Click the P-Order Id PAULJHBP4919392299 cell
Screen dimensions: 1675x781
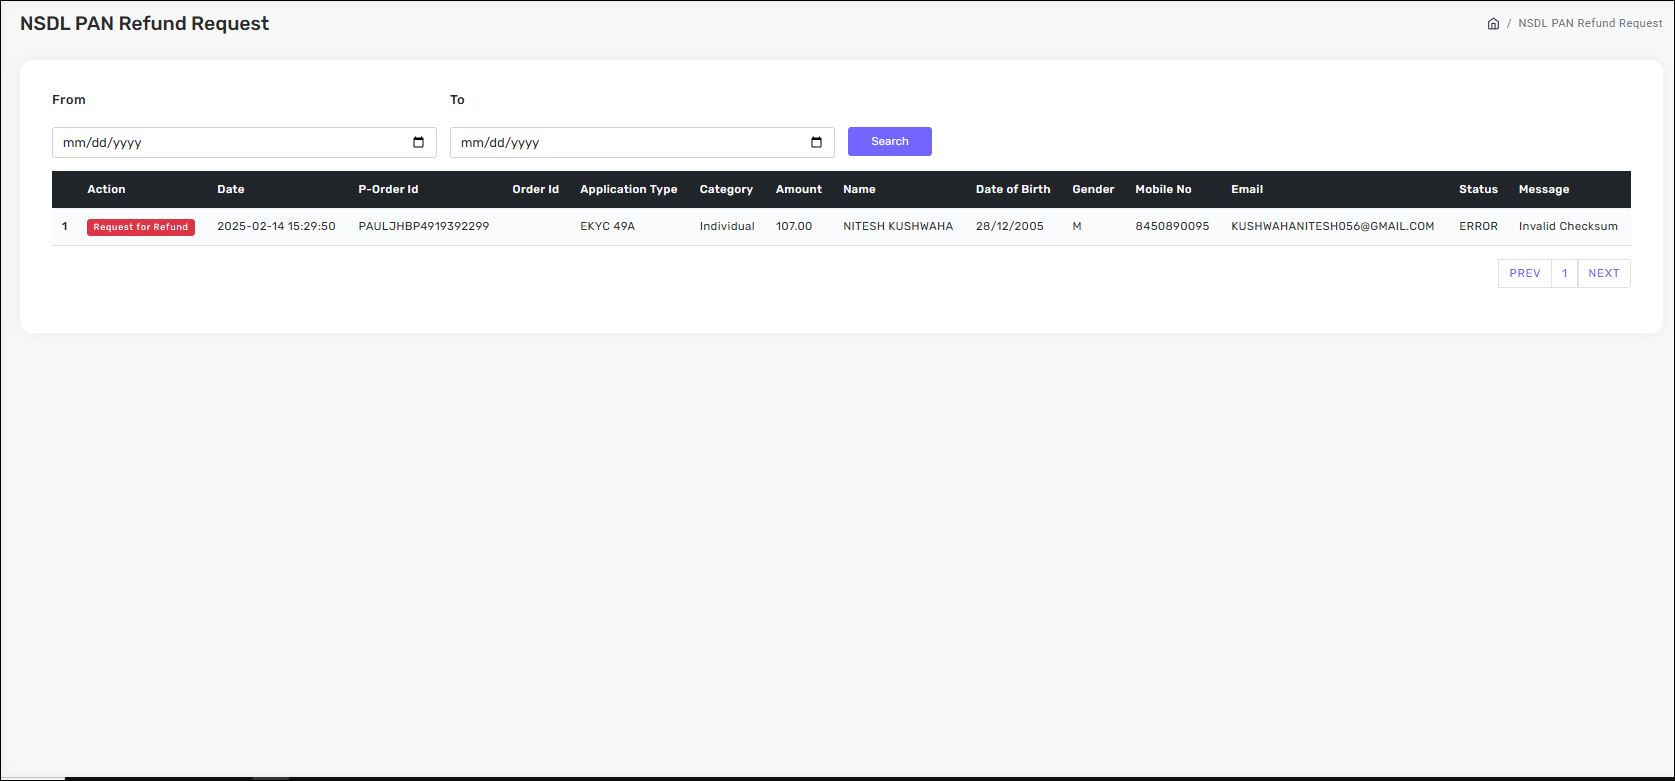[x=423, y=226]
